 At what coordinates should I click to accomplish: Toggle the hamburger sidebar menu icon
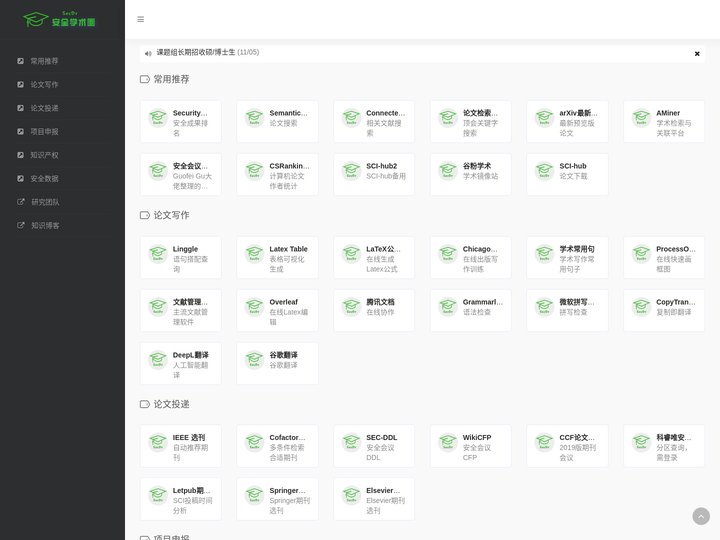[x=141, y=19]
